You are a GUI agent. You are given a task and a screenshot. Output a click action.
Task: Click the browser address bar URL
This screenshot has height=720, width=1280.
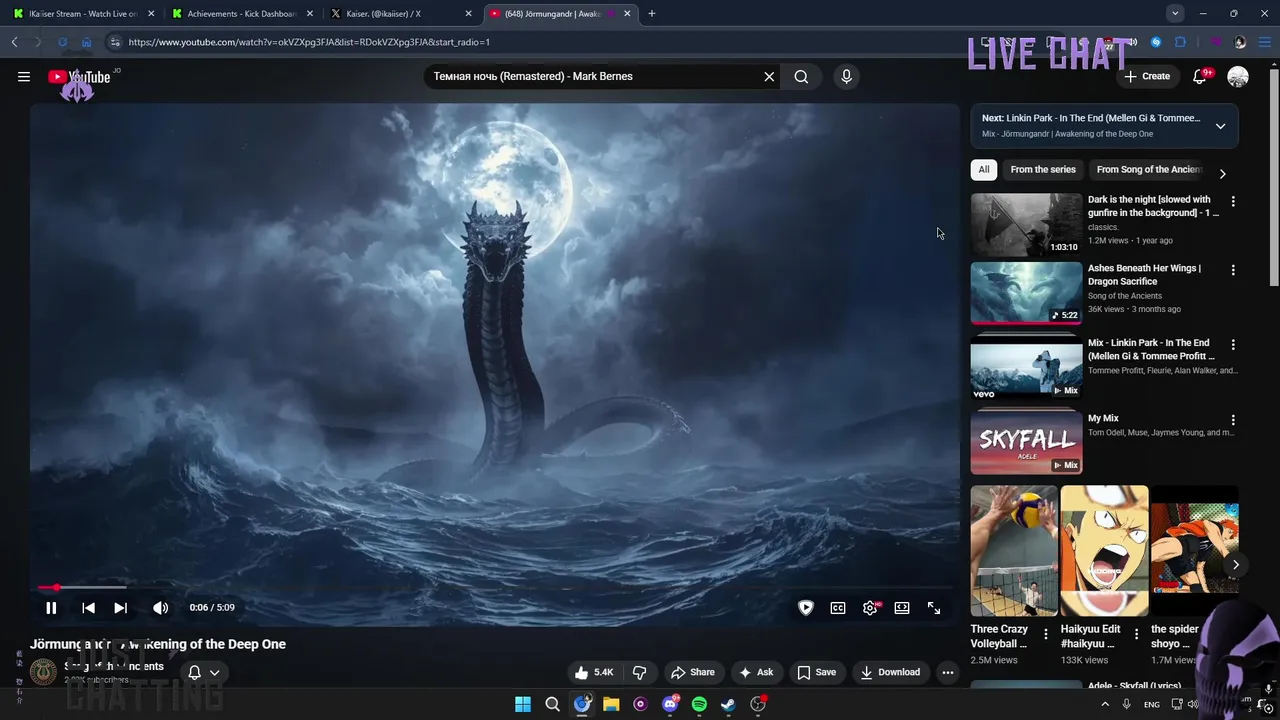pyautogui.click(x=309, y=42)
